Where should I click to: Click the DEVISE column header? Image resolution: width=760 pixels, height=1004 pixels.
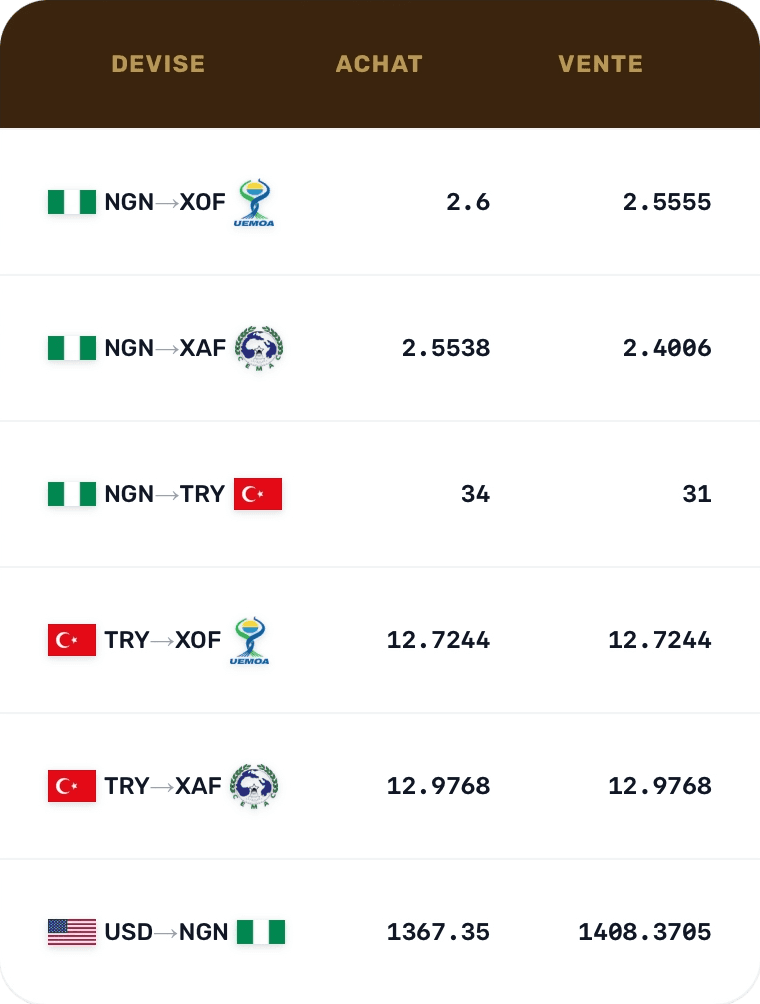(158, 64)
